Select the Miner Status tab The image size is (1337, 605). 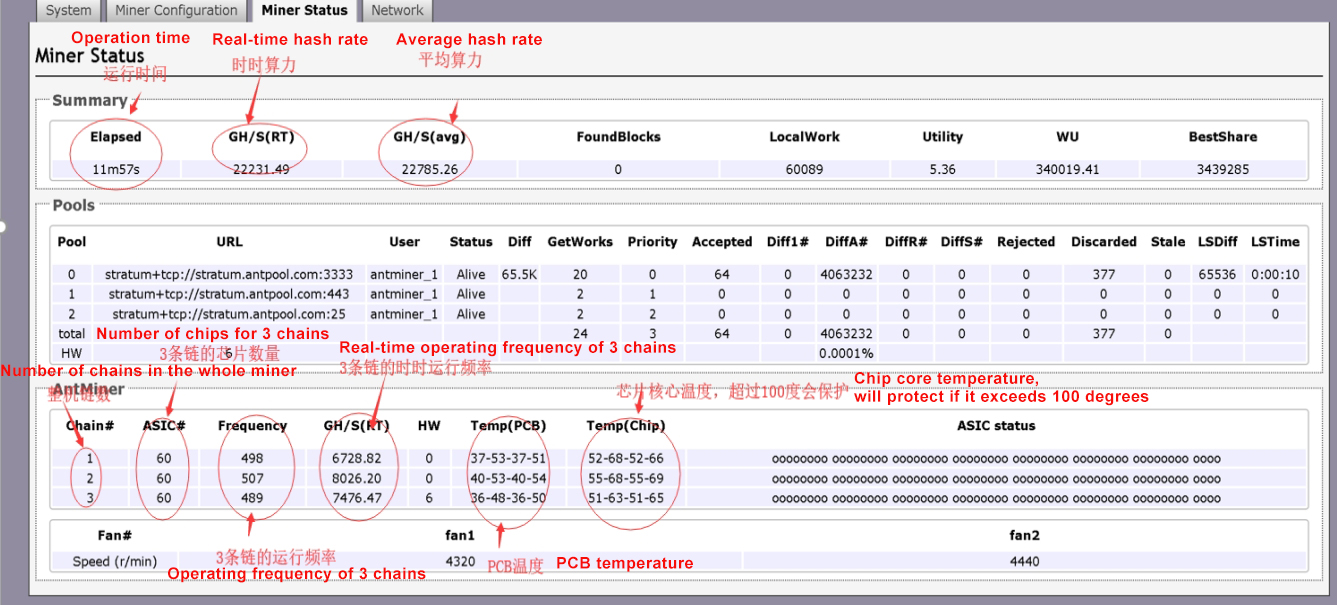[x=304, y=11]
